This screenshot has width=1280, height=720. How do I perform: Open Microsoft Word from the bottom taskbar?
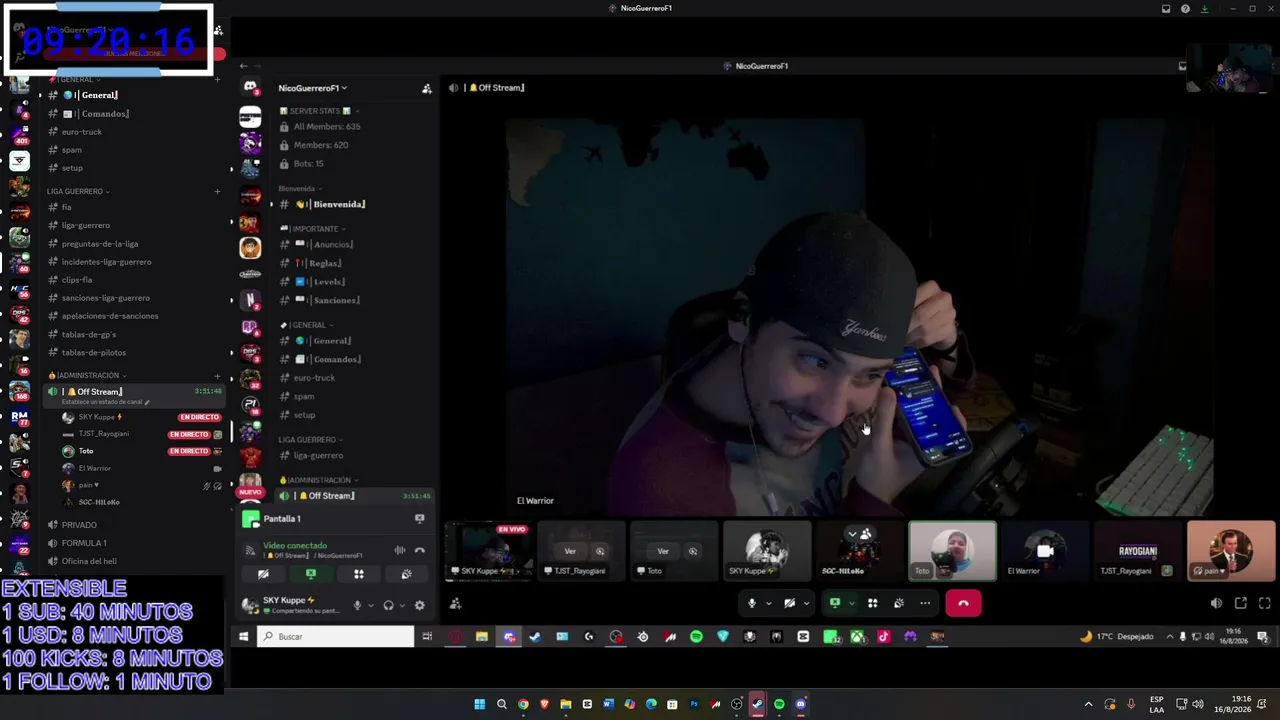click(608, 704)
